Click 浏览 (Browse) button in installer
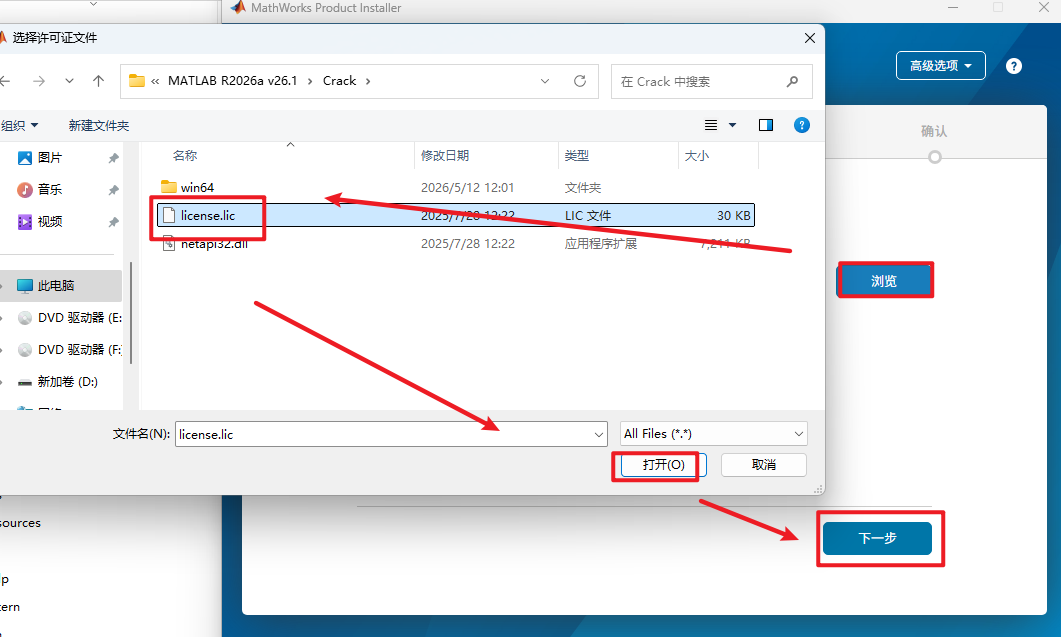This screenshot has height=637, width=1061. pos(884,281)
